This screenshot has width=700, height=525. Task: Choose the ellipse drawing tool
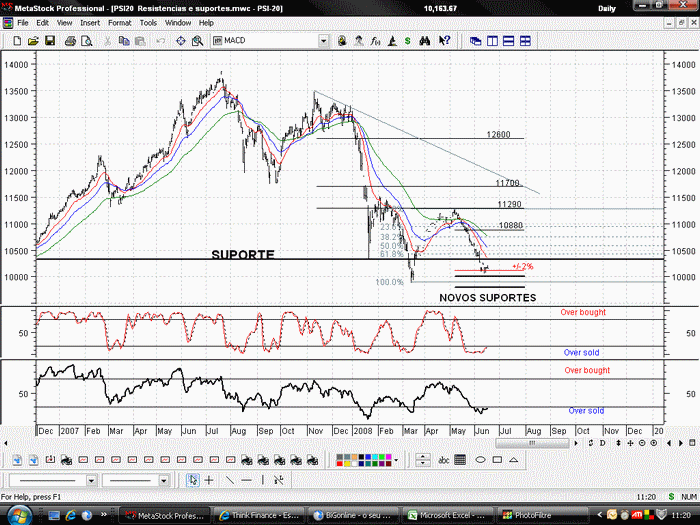480,460
